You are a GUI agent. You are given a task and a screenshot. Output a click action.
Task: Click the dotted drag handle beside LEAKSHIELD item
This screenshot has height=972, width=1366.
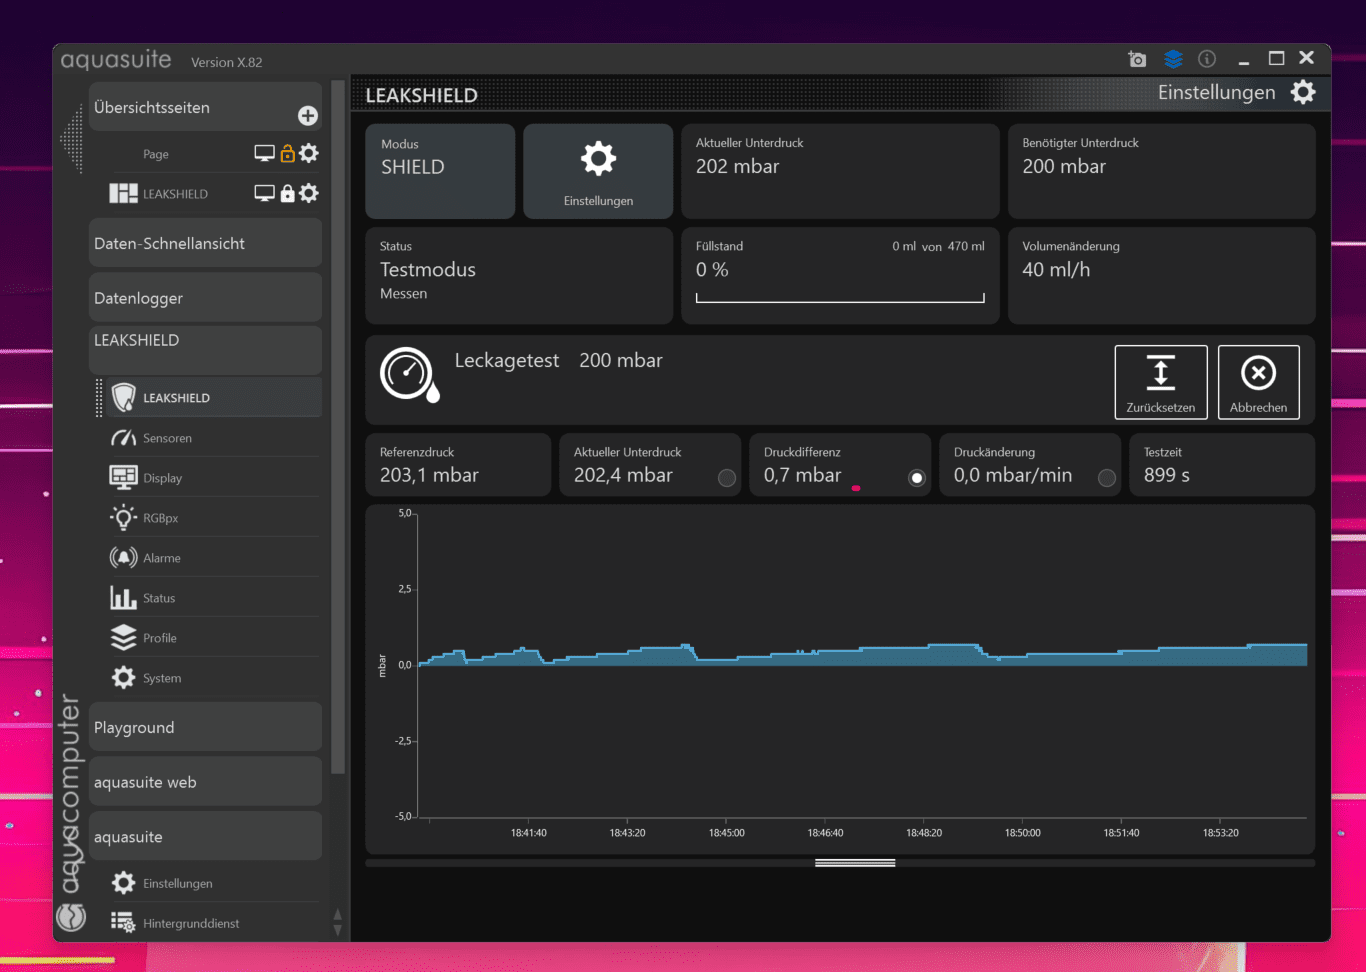tap(99, 397)
